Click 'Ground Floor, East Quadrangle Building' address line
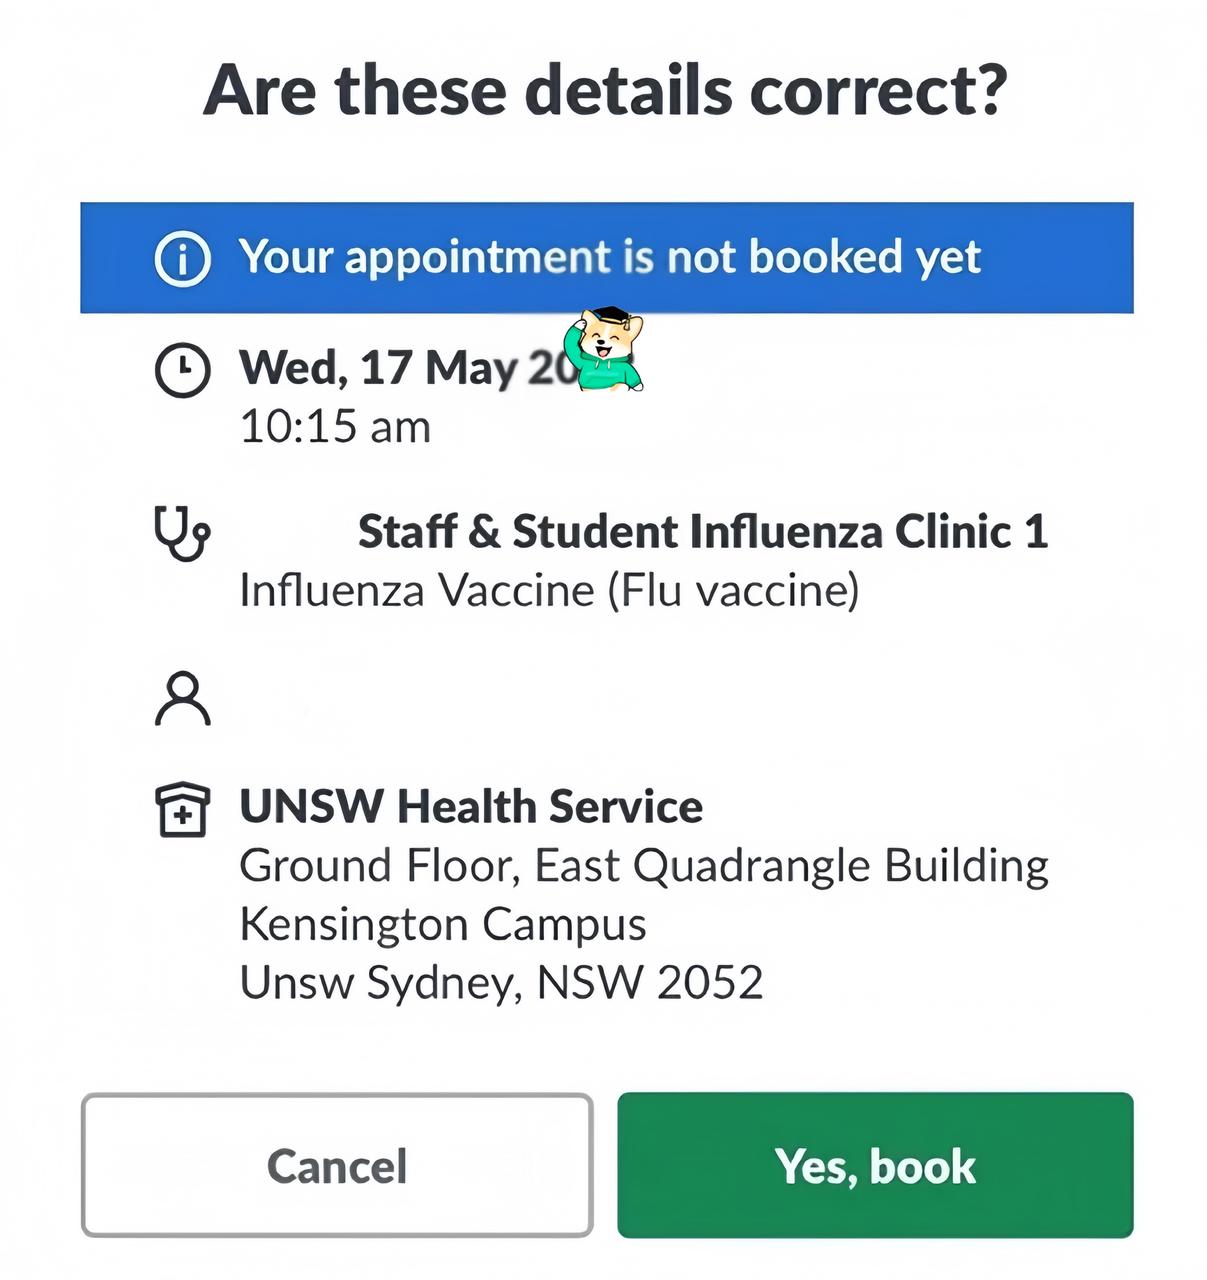The height and width of the screenshot is (1280, 1207). pyautogui.click(x=644, y=865)
